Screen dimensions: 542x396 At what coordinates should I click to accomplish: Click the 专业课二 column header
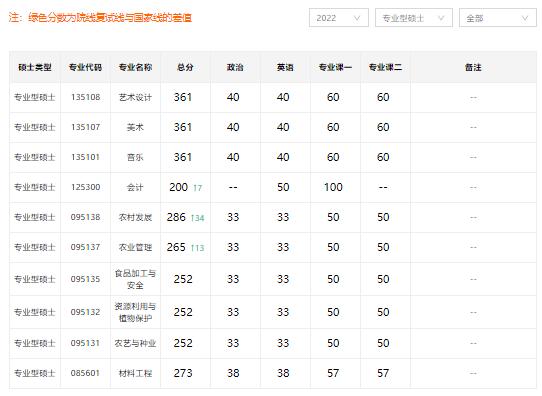pyautogui.click(x=385, y=67)
